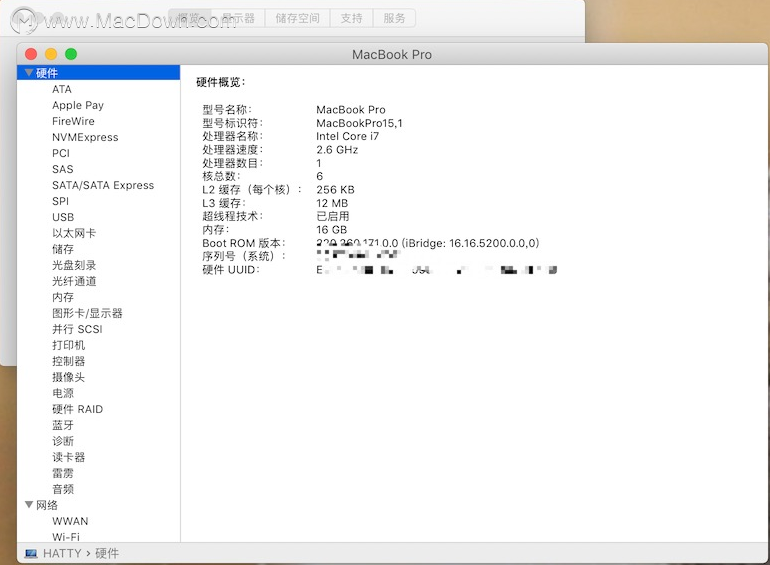Open 支持 tab in back window
Screen dimensions: 770x565
(352, 18)
